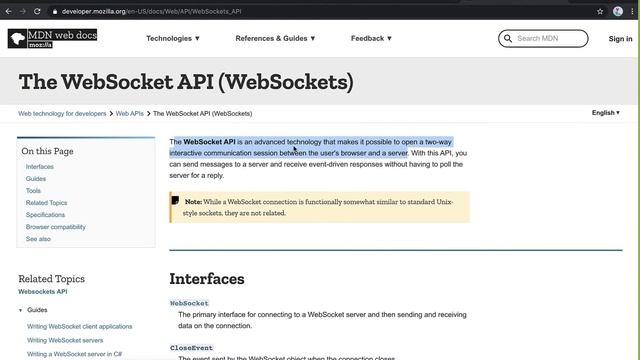Open the browser profile avatar
This screenshot has width=640, height=360.
618,11
